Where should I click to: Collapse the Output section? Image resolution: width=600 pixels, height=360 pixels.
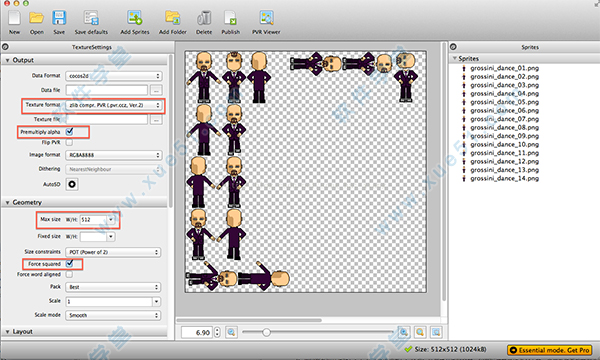(7, 60)
